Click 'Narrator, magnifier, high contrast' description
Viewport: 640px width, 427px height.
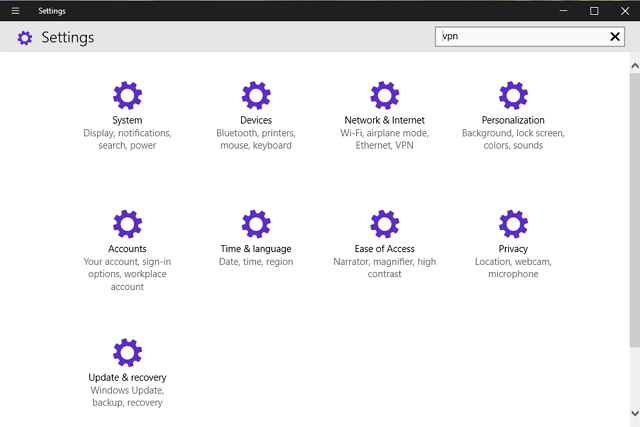coord(384,268)
